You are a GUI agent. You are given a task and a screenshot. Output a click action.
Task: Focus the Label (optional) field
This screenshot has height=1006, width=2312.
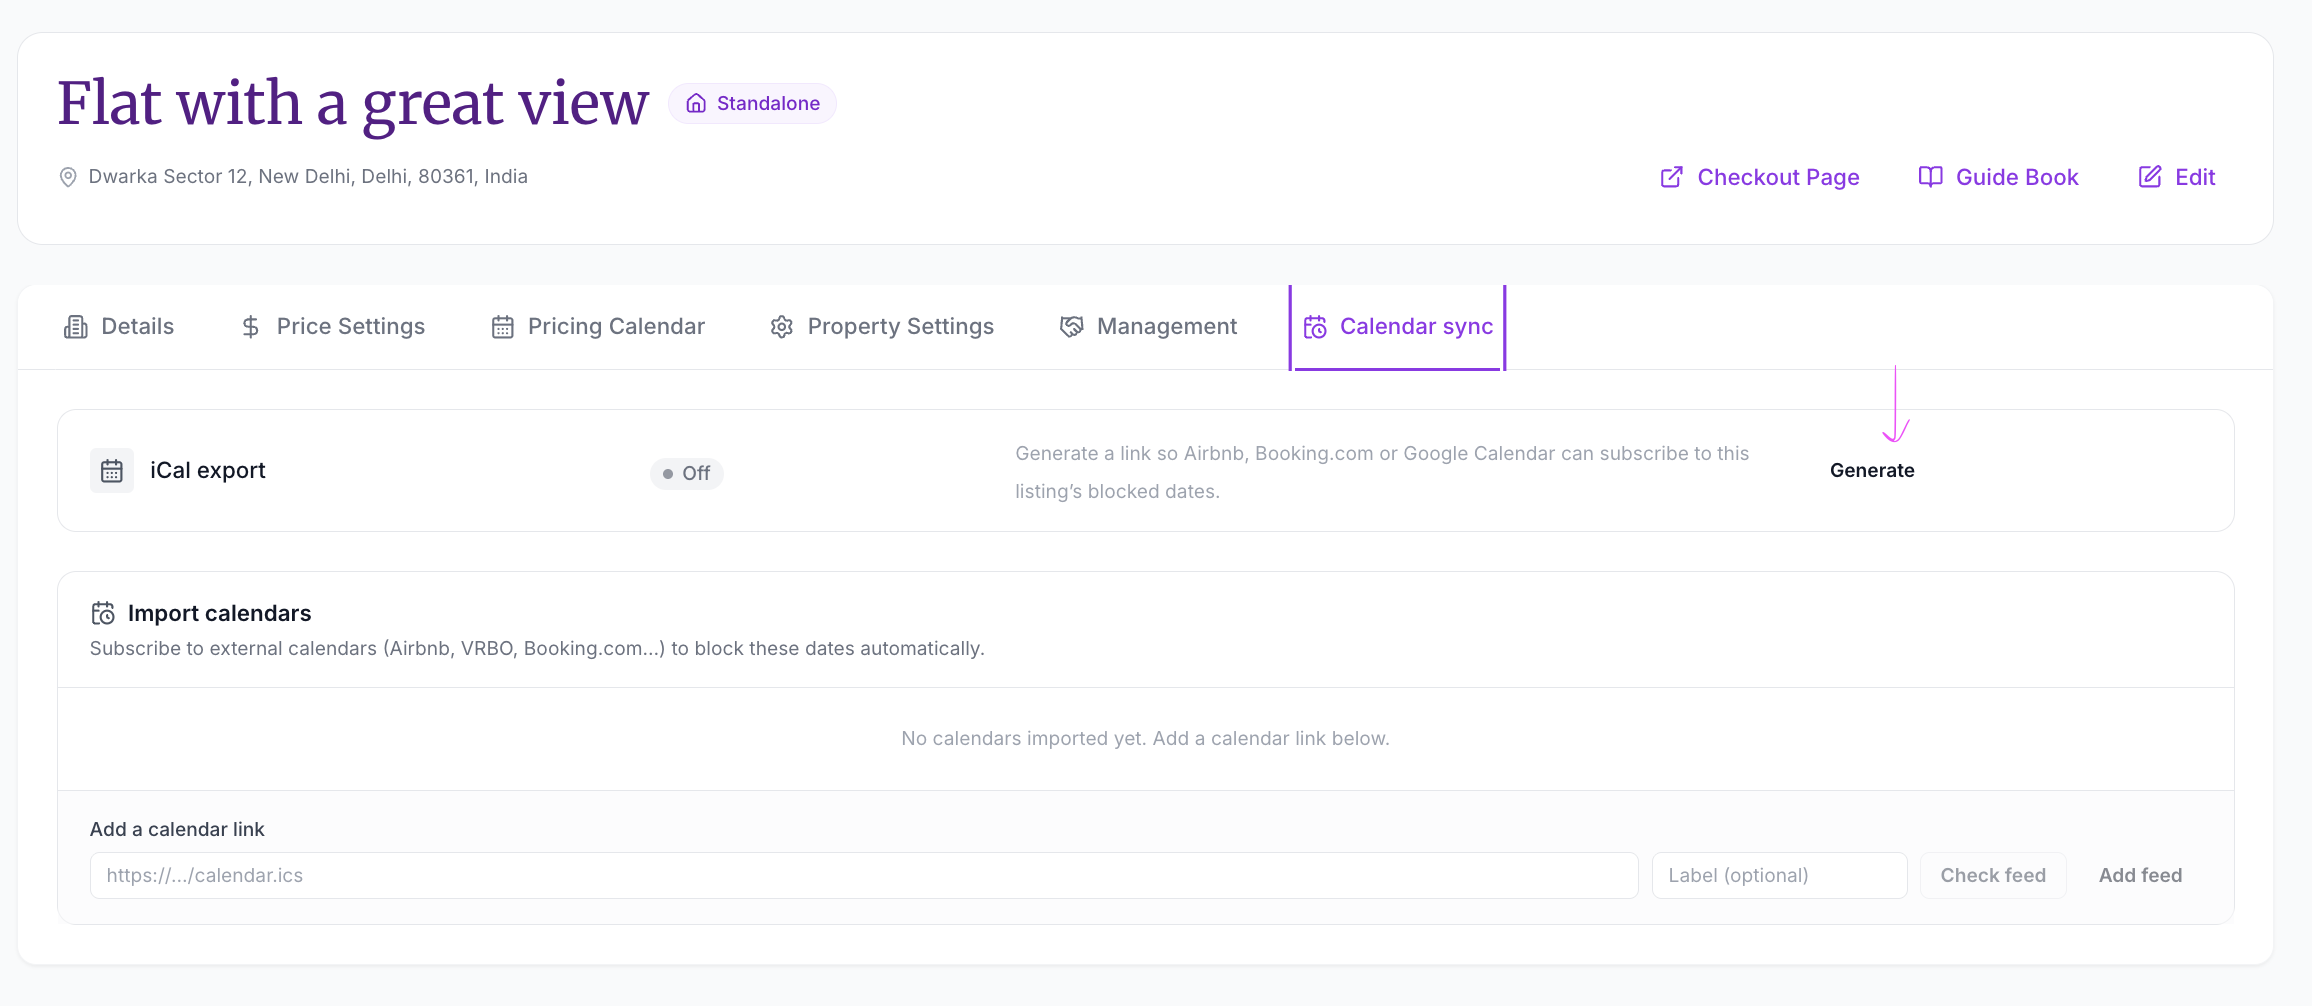tap(1779, 876)
